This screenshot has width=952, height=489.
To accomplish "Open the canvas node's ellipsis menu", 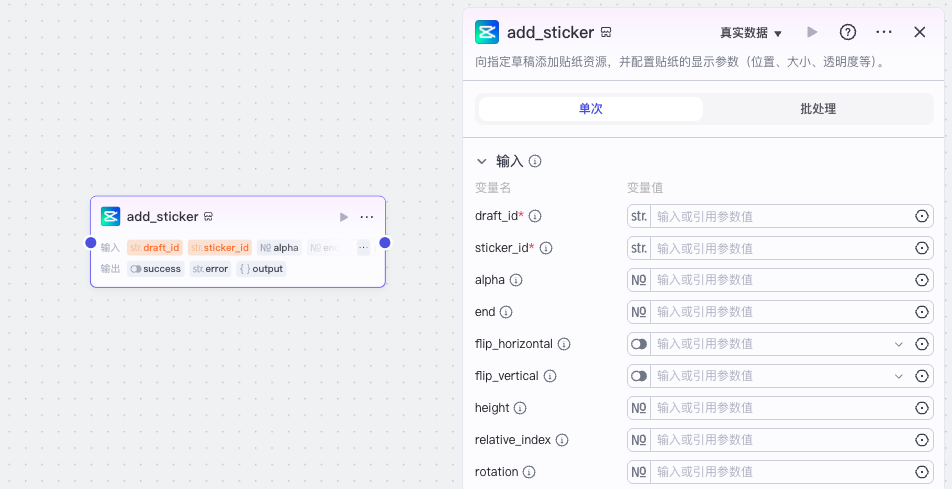I will click(367, 217).
